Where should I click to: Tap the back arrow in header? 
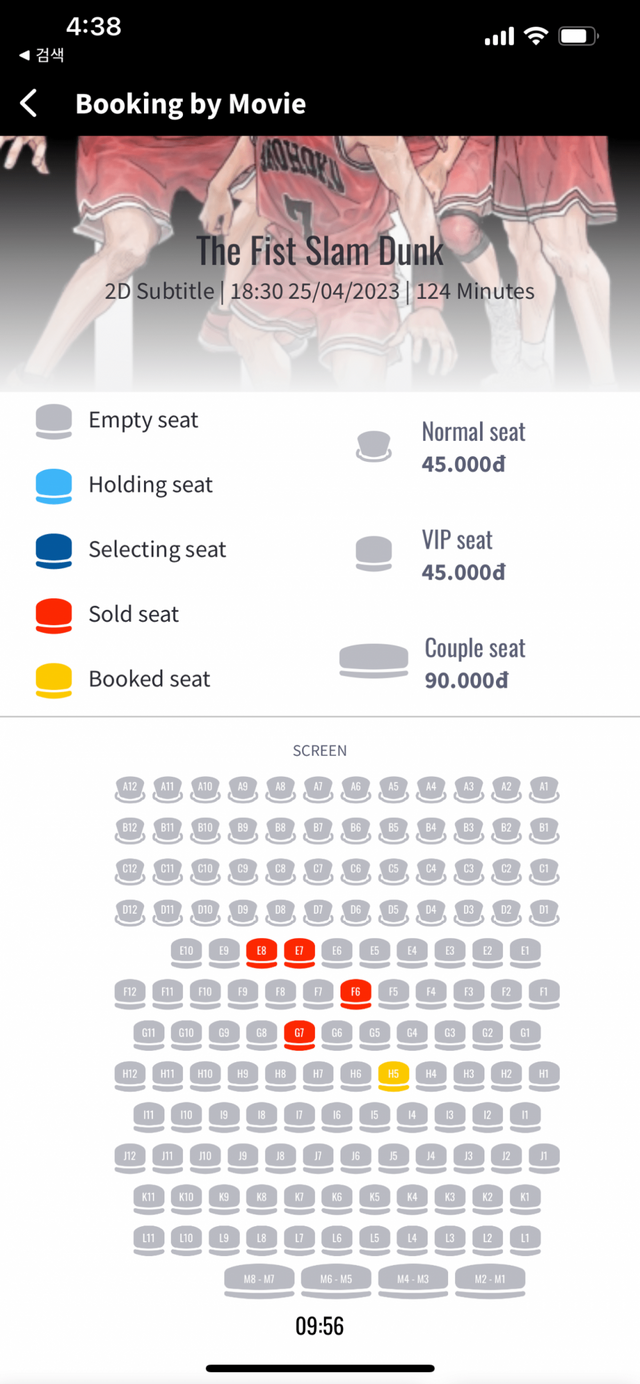(29, 103)
